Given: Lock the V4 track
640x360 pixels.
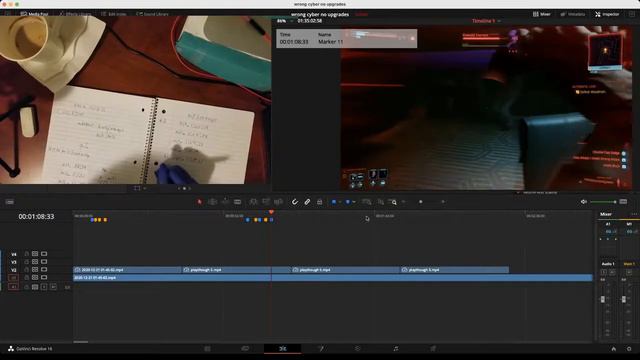Looking at the screenshot, I should [x=27, y=254].
